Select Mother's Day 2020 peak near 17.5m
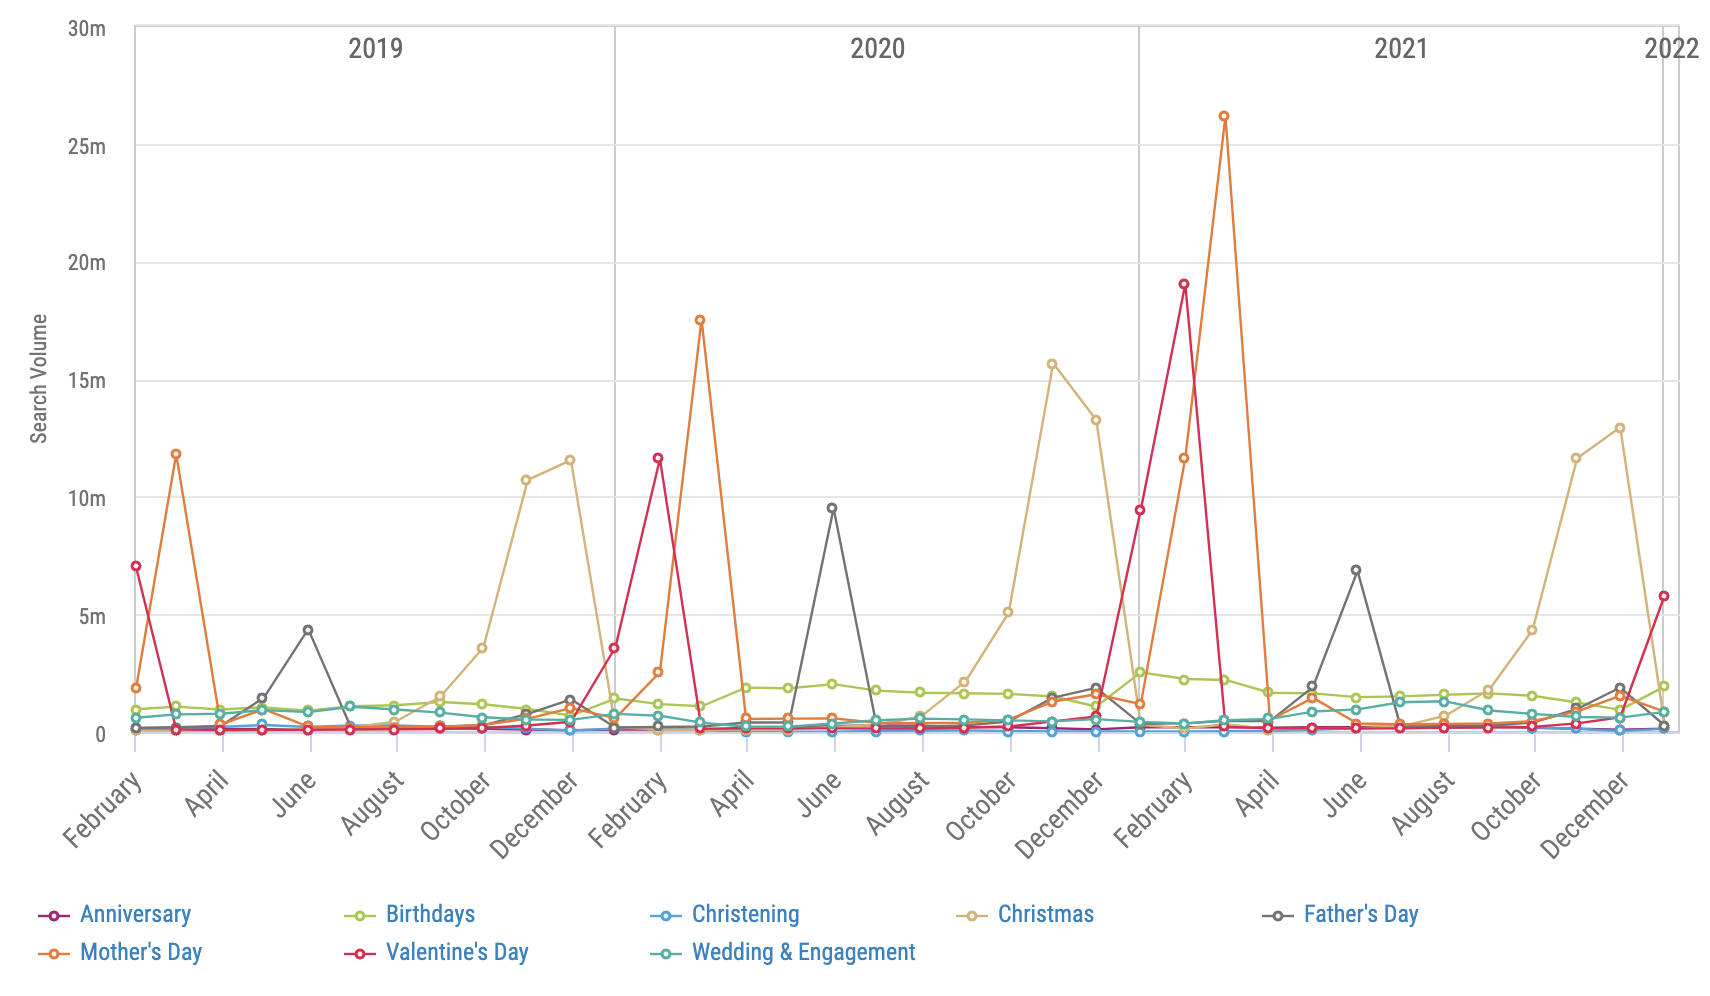This screenshot has width=1710, height=996. (x=700, y=320)
